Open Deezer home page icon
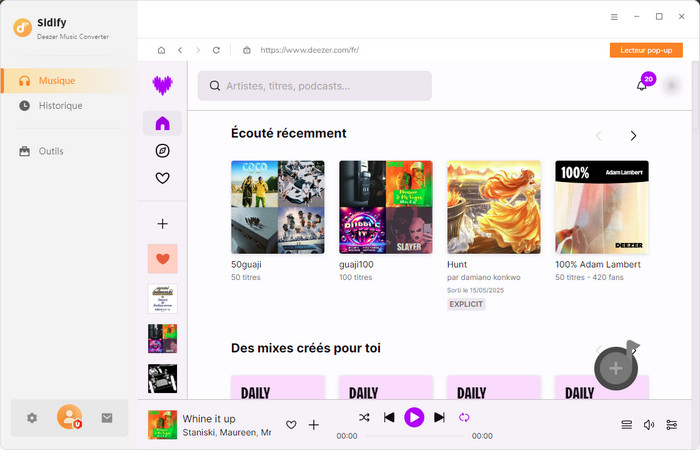 (162, 123)
